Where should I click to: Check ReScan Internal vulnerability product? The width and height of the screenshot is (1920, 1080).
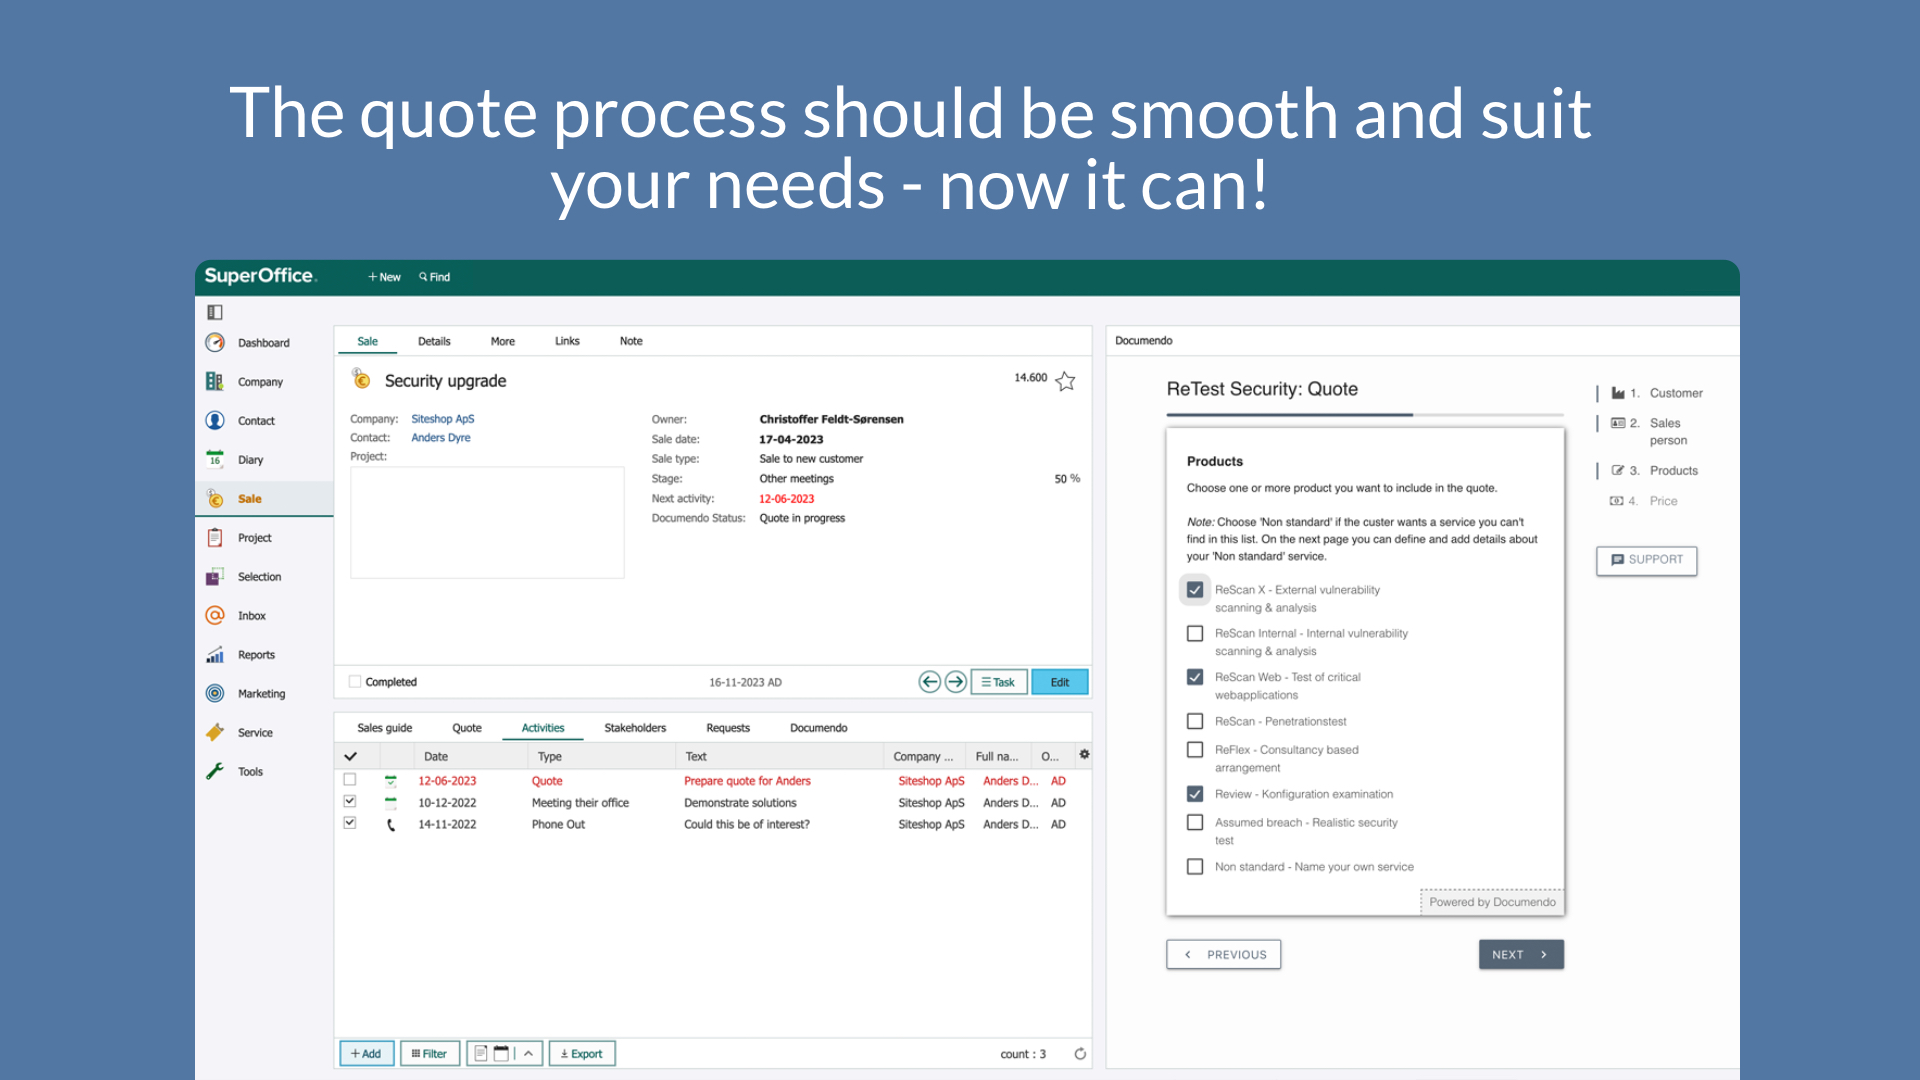point(1195,634)
